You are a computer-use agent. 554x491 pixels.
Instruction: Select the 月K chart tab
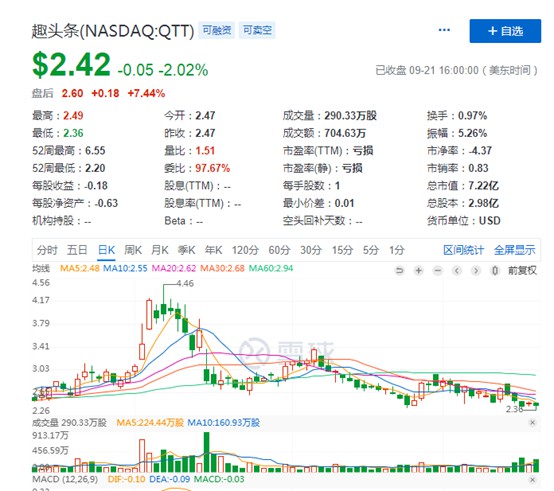click(x=160, y=250)
